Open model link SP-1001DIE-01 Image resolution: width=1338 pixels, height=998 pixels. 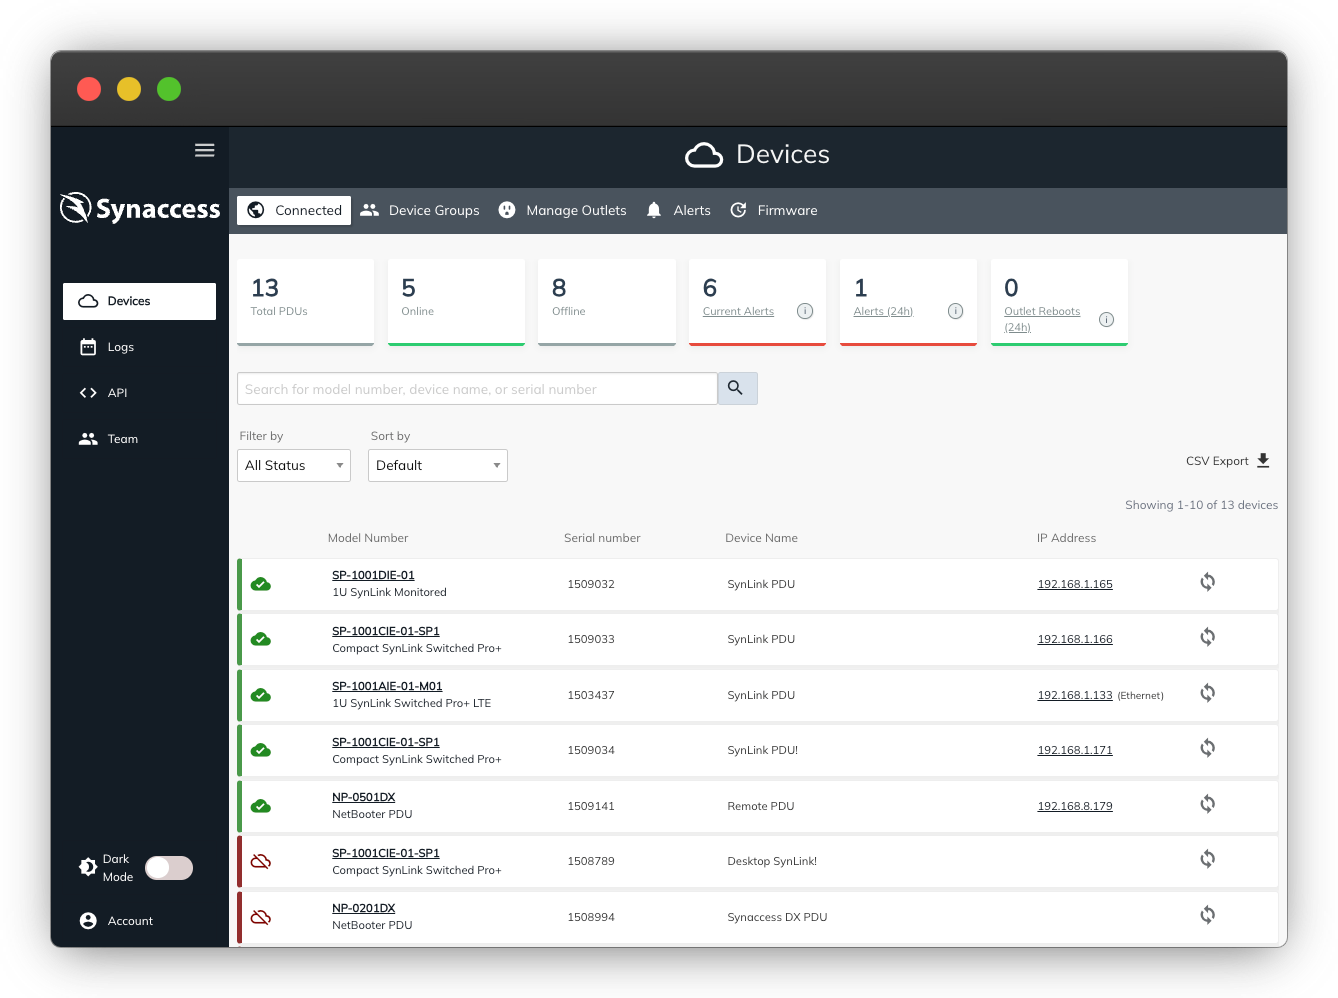(x=373, y=575)
